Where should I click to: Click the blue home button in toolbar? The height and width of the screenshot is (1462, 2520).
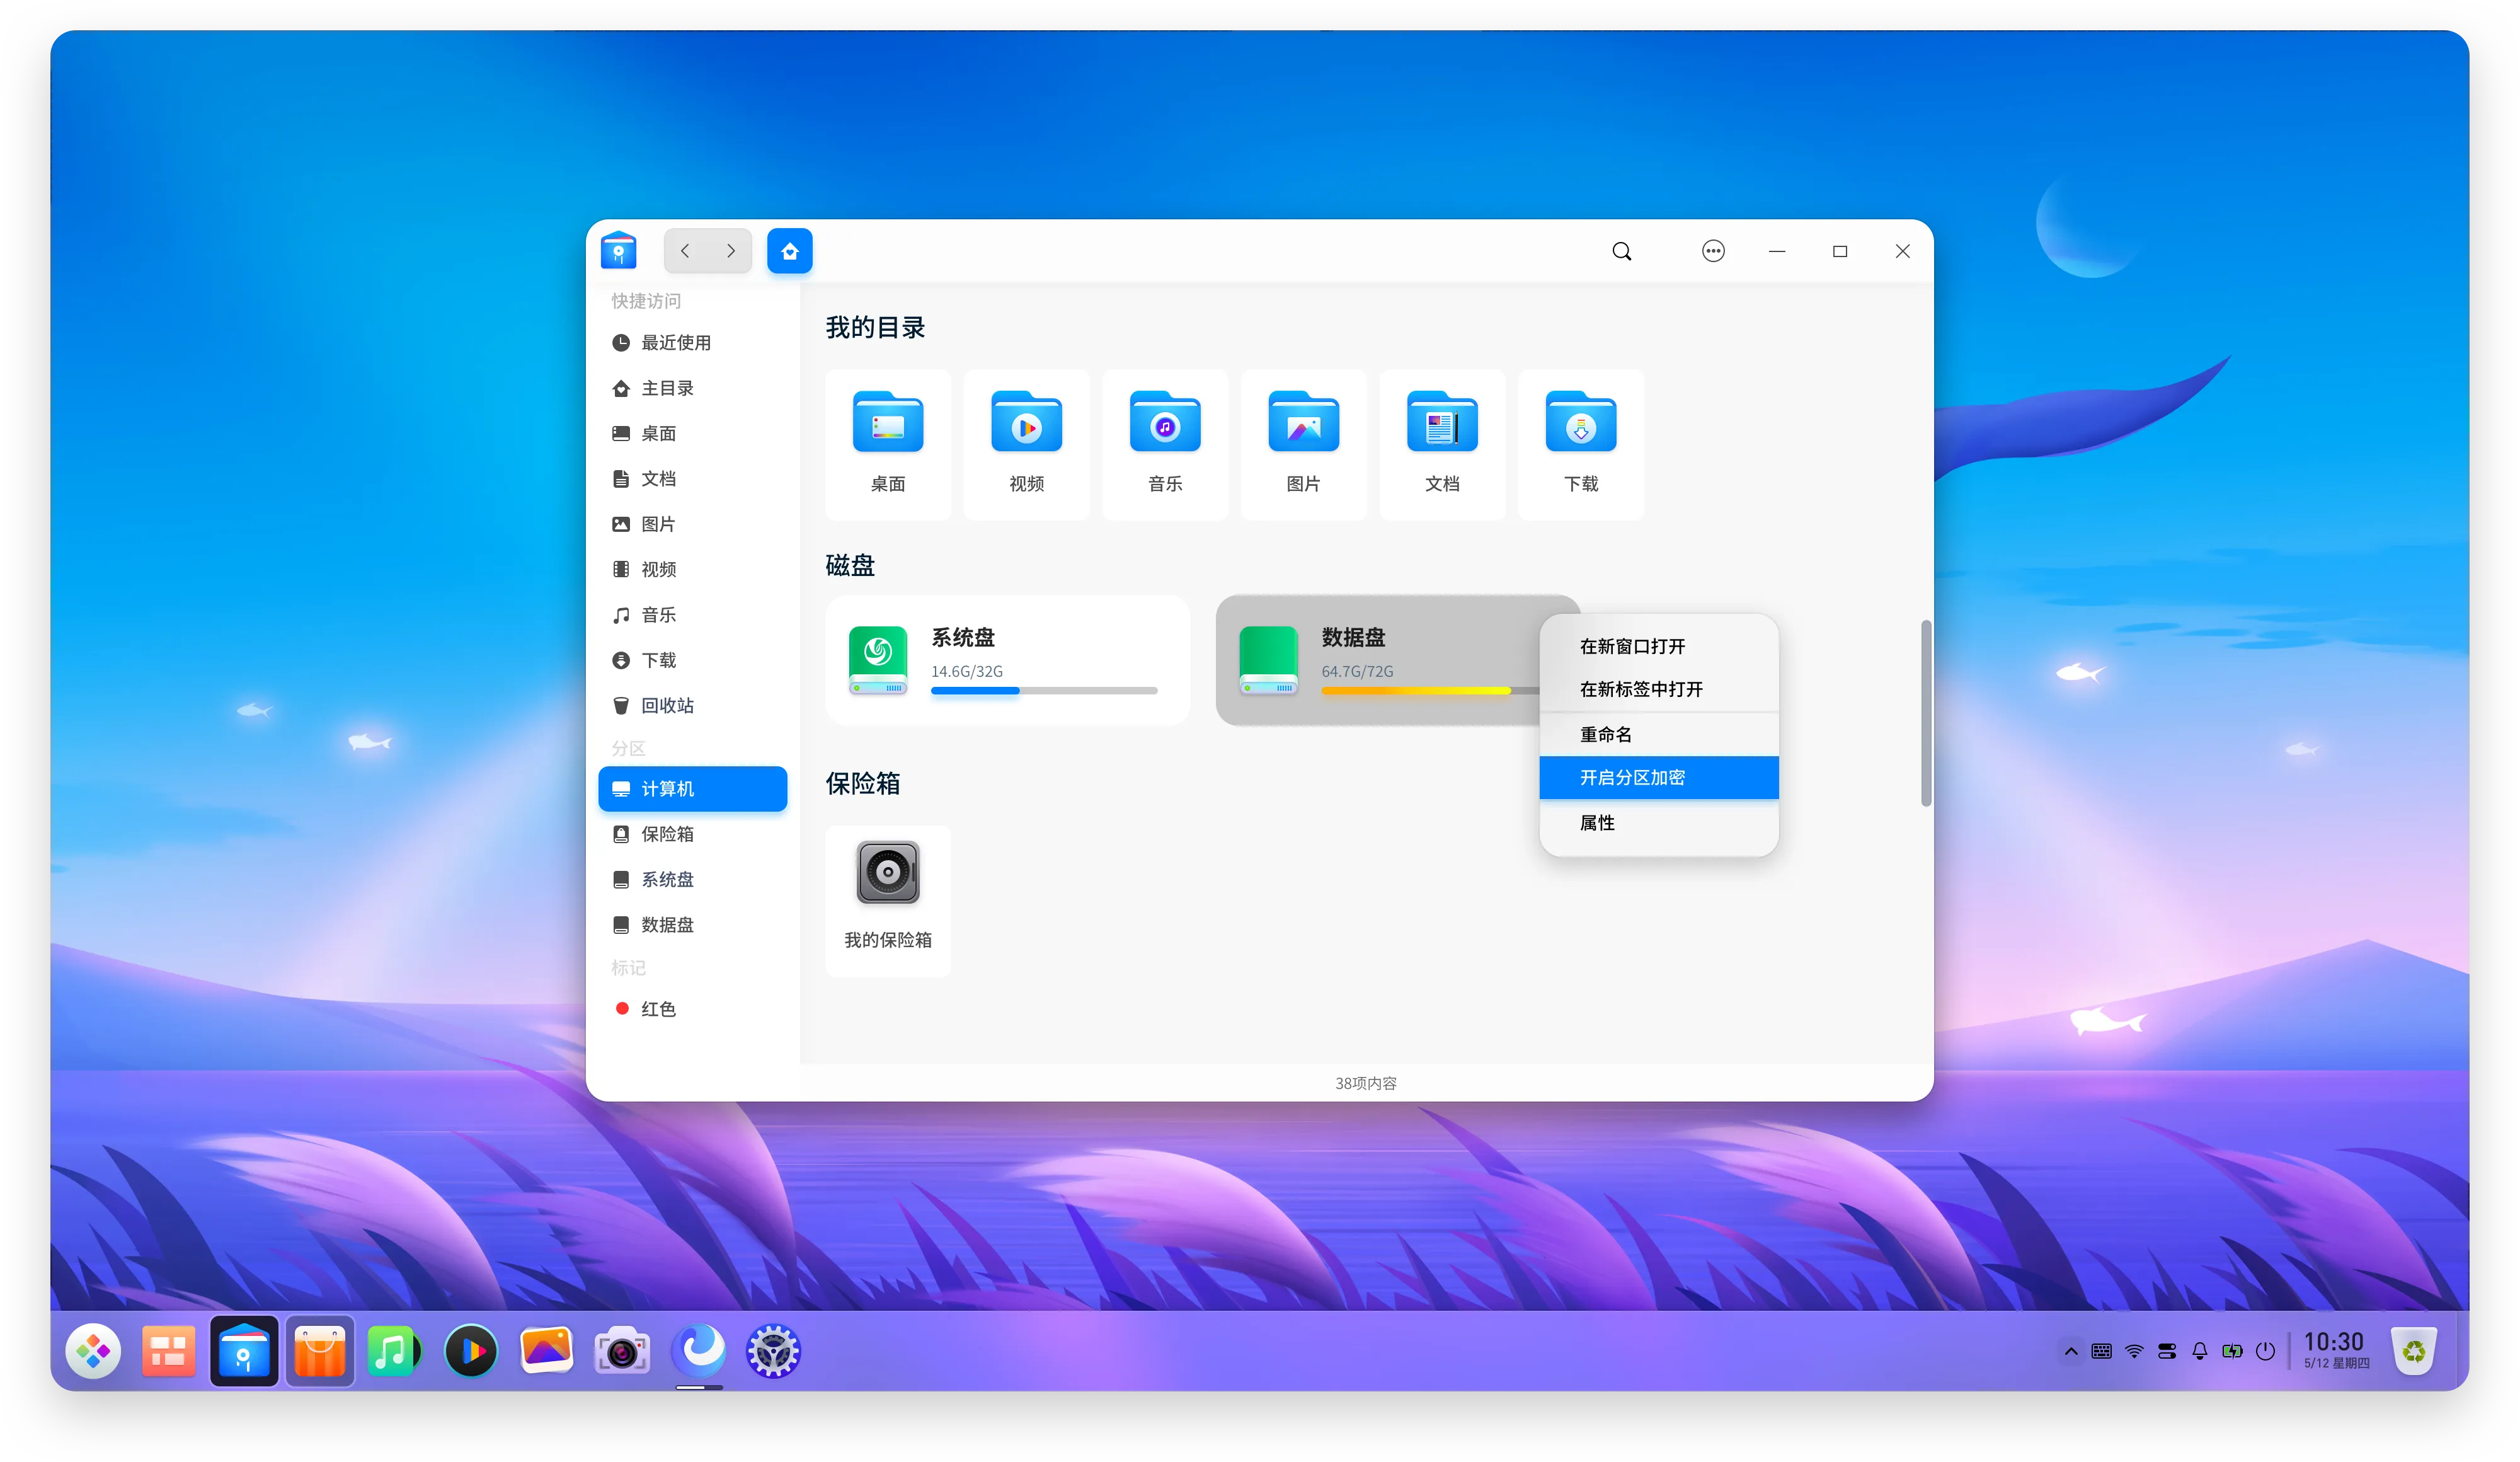tap(789, 251)
